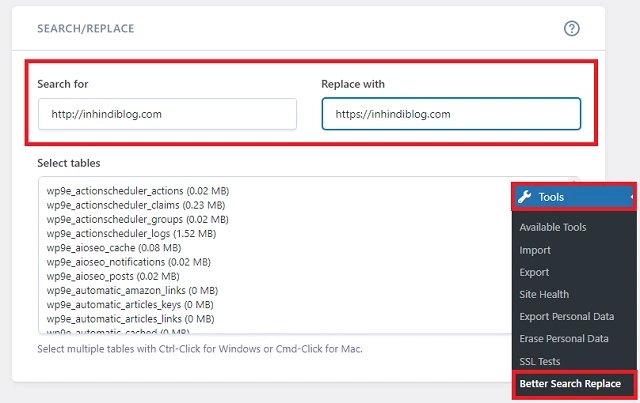Viewport: 640px width, 403px height.
Task: Open Export Personal Data item
Action: click(567, 316)
